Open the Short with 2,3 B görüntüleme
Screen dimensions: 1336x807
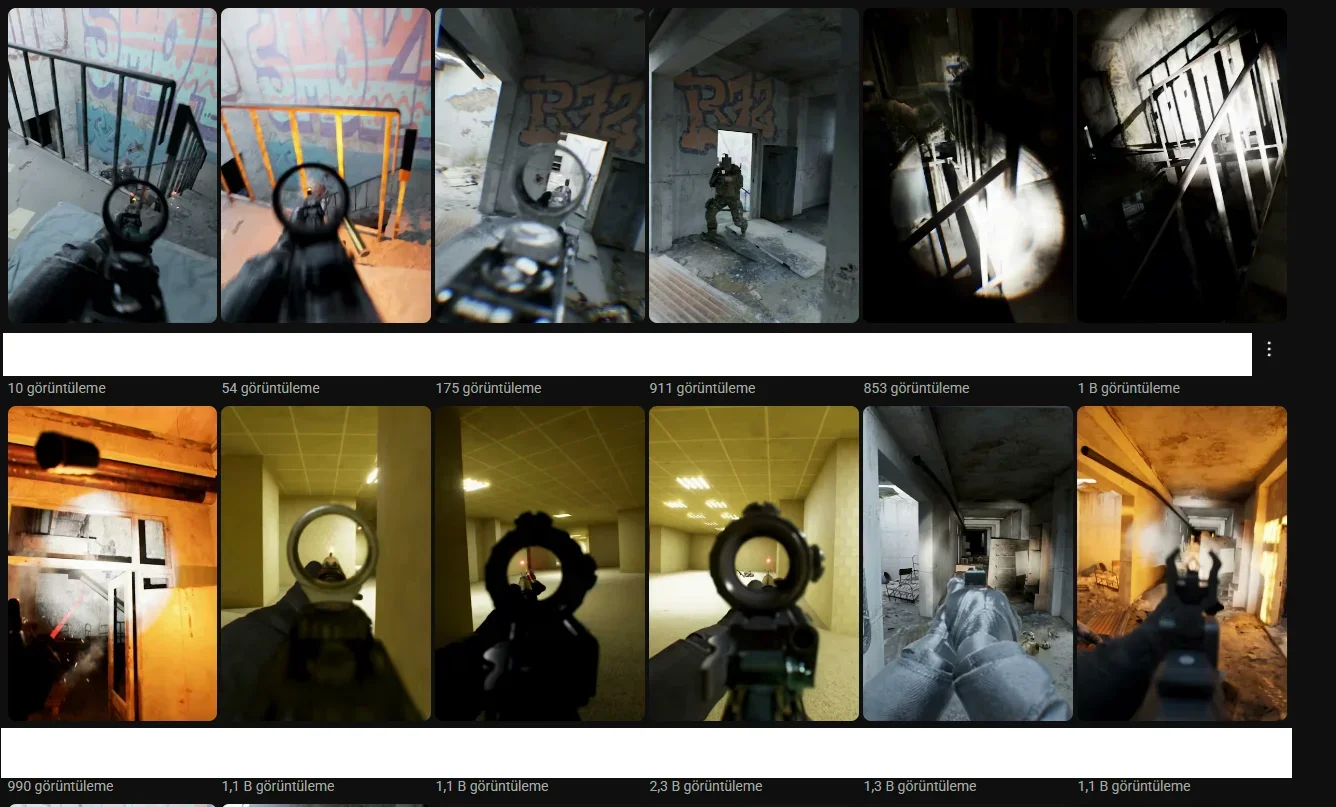click(754, 564)
